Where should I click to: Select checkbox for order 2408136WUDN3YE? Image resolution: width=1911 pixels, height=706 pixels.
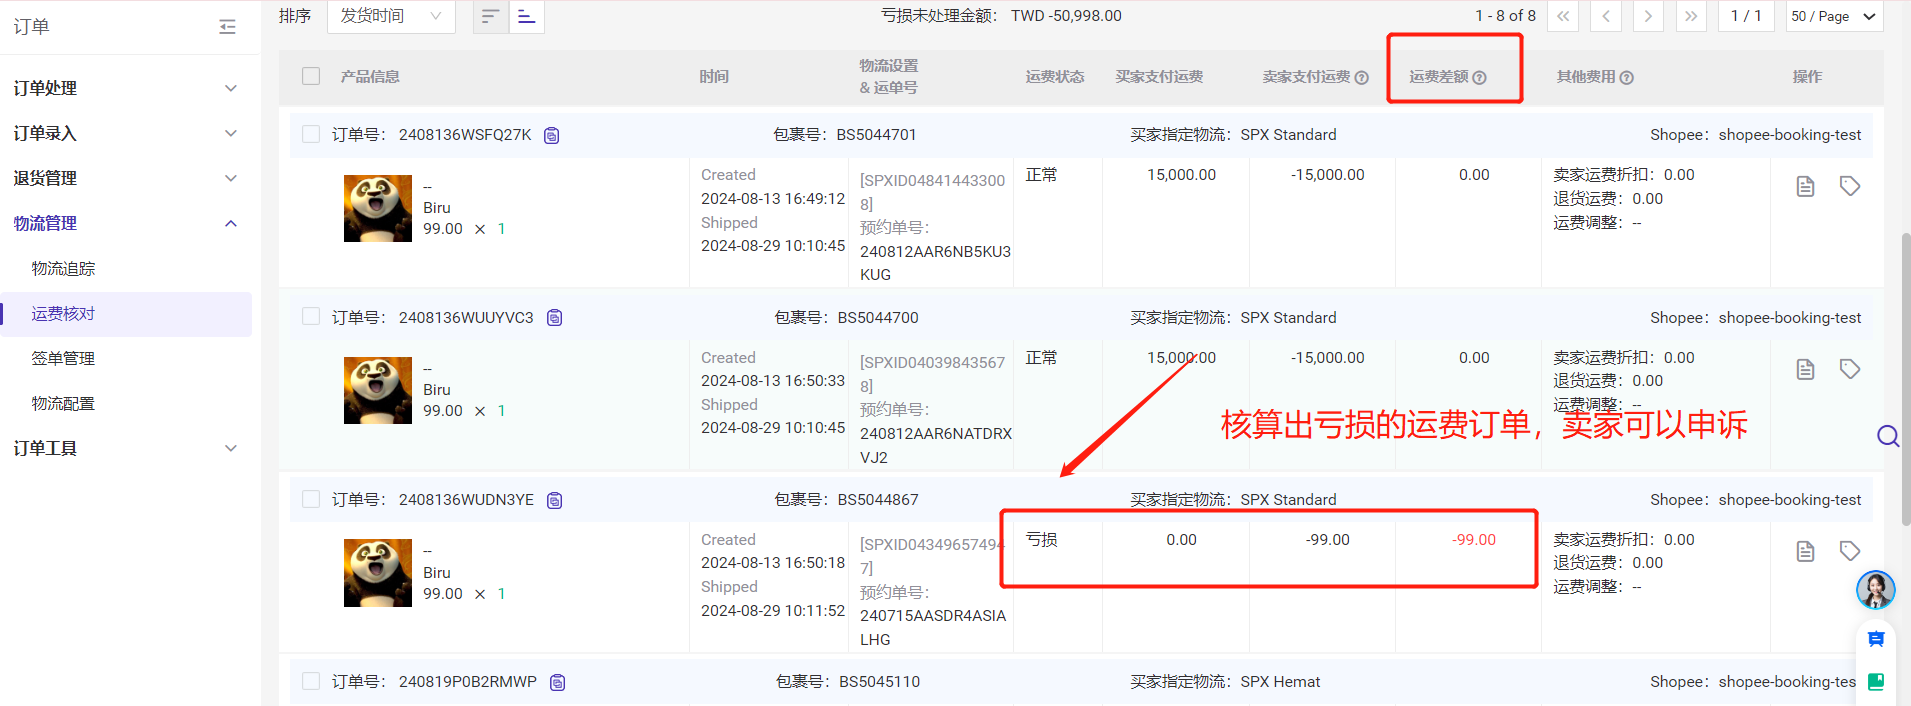click(x=311, y=499)
